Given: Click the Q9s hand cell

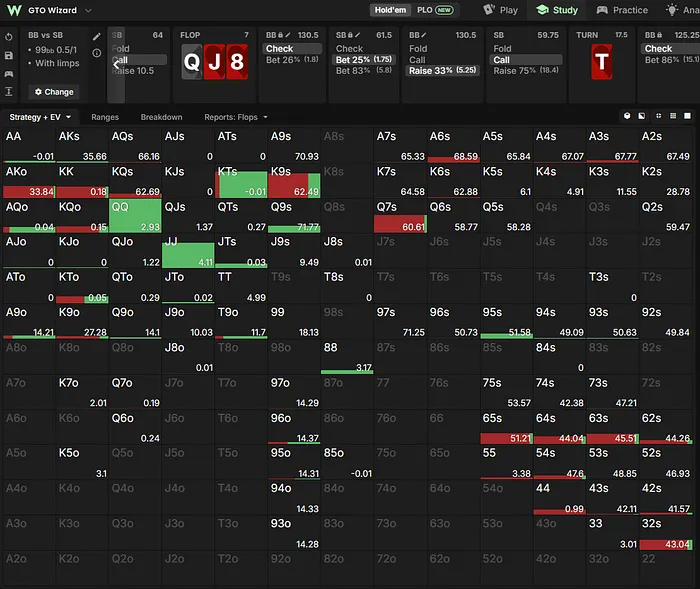Looking at the screenshot, I should [x=294, y=216].
